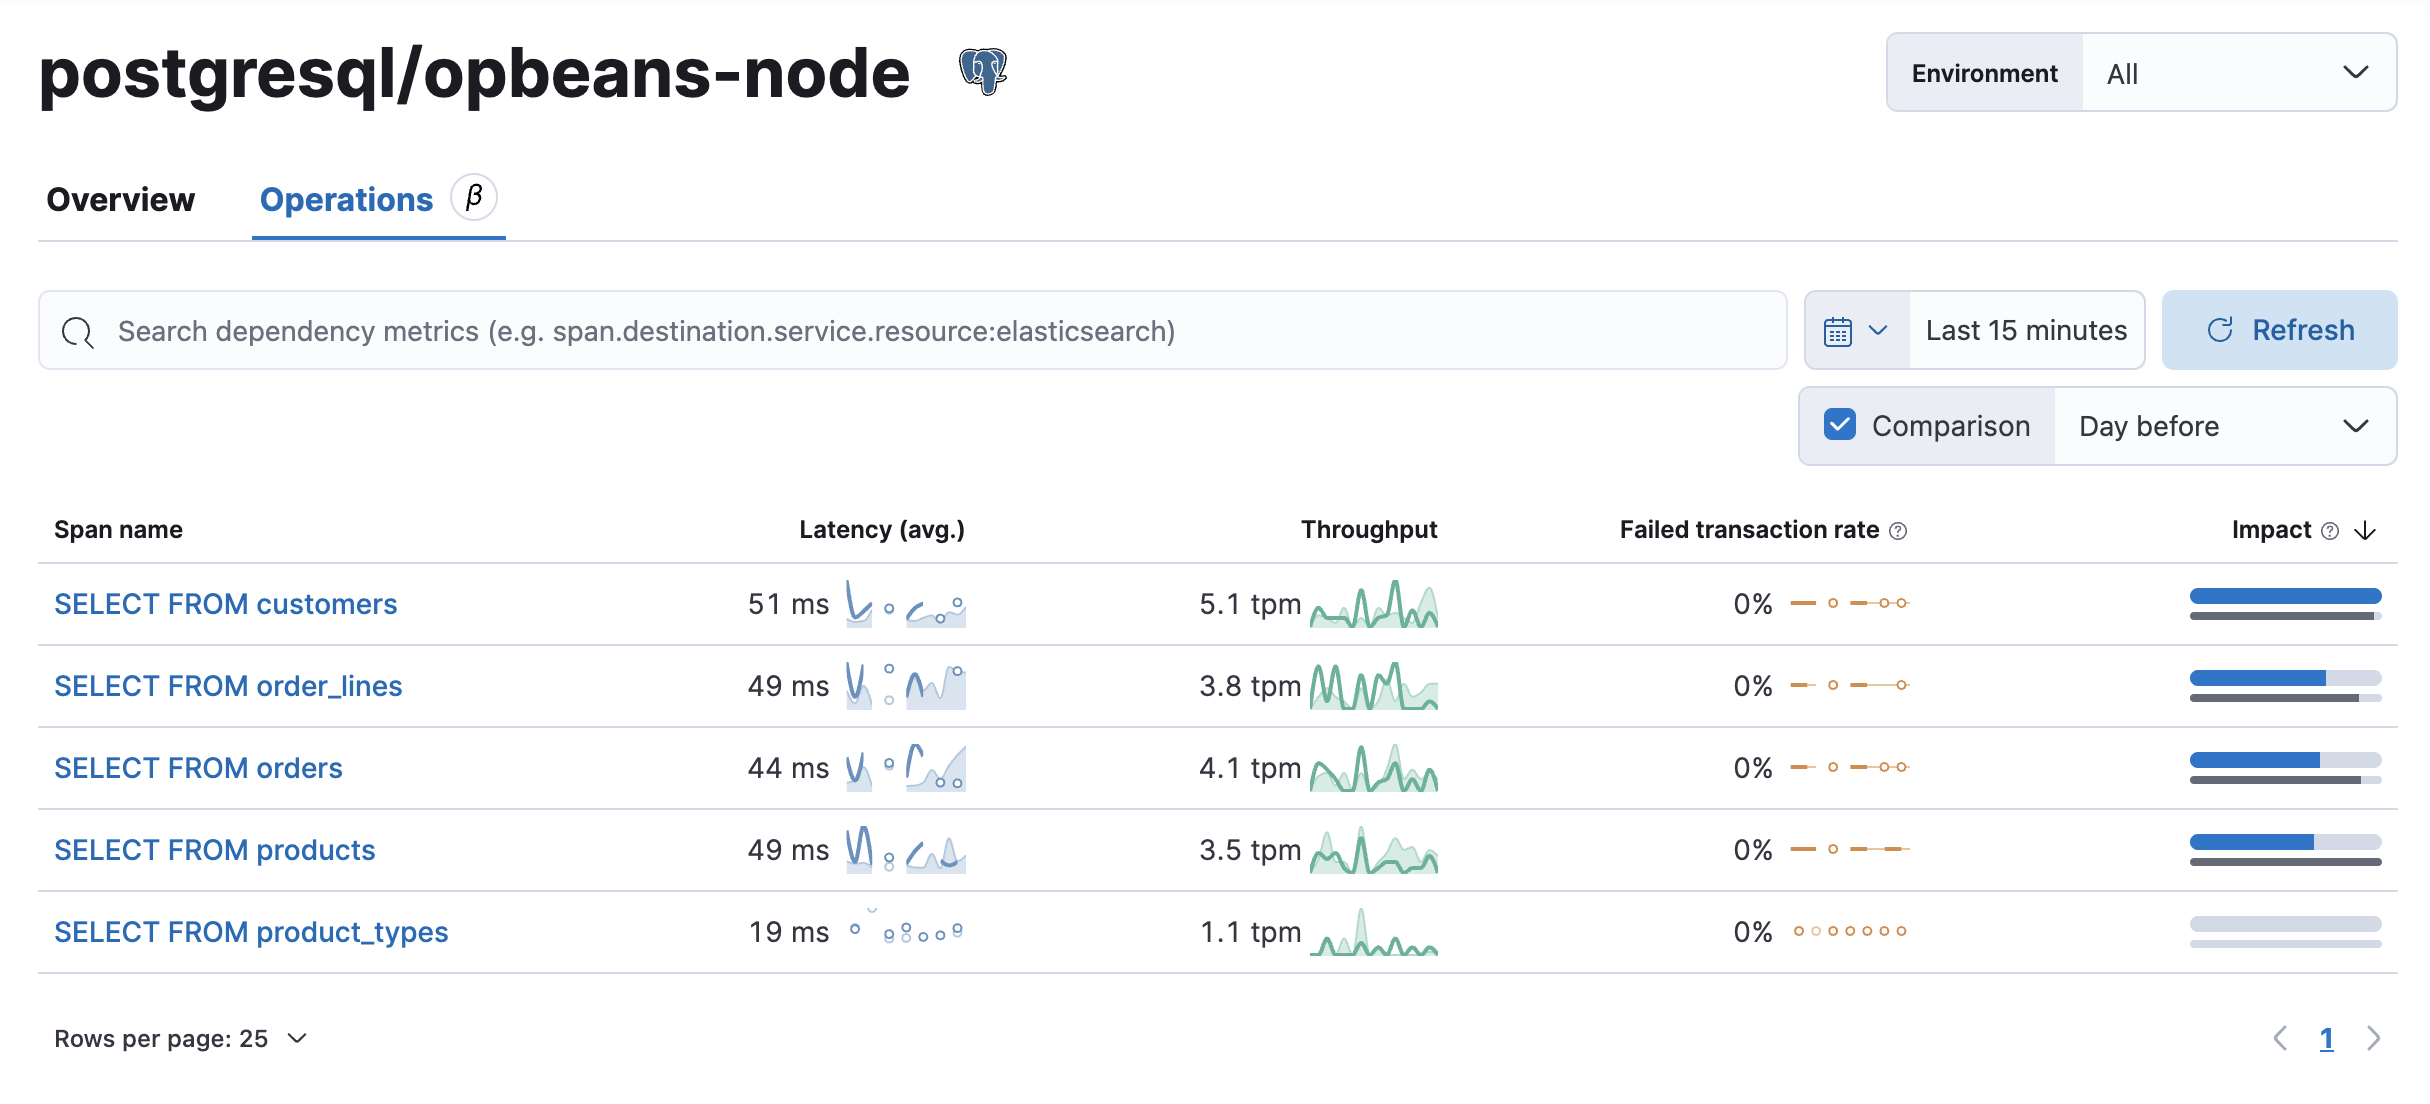The height and width of the screenshot is (1104, 2430).
Task: Disable the Comparison checkbox
Action: click(1841, 425)
